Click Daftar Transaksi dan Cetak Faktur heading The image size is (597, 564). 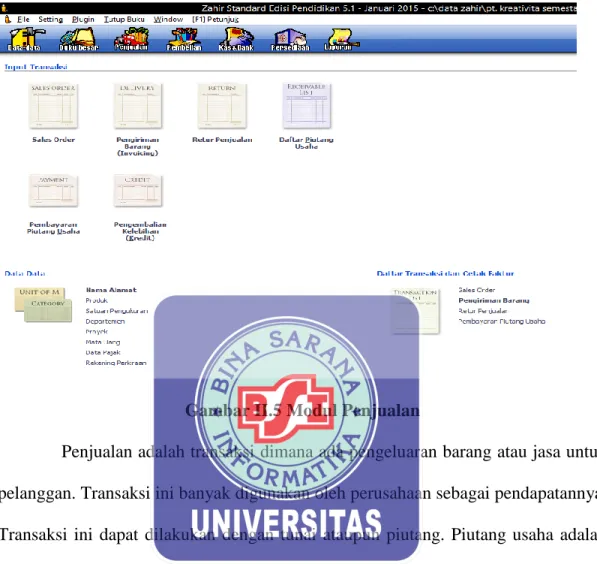(x=445, y=273)
